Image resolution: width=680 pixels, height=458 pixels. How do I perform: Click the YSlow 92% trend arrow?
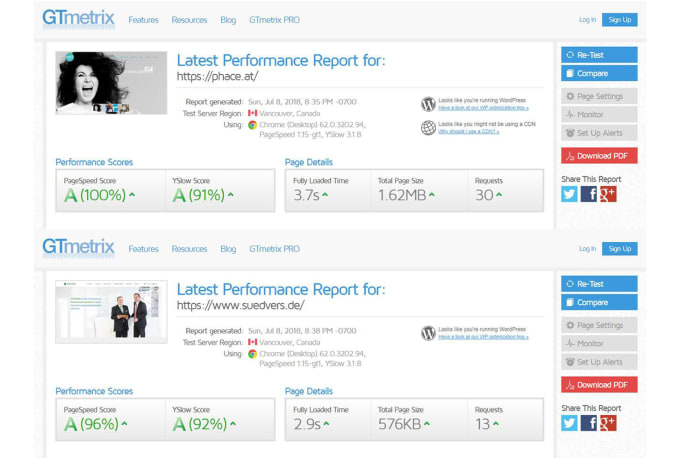click(x=233, y=424)
